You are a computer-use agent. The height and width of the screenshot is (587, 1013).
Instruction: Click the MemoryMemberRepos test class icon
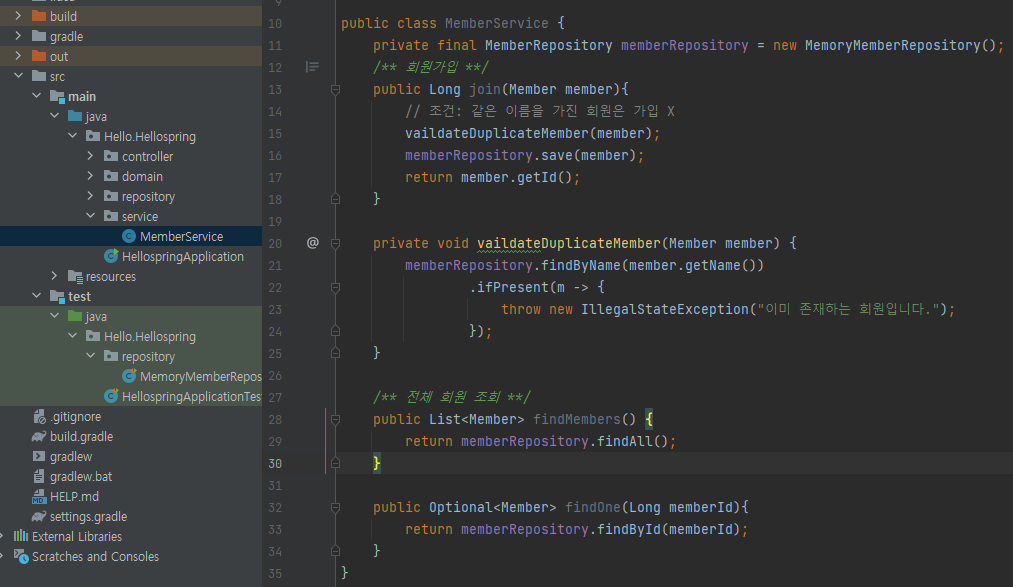point(129,376)
